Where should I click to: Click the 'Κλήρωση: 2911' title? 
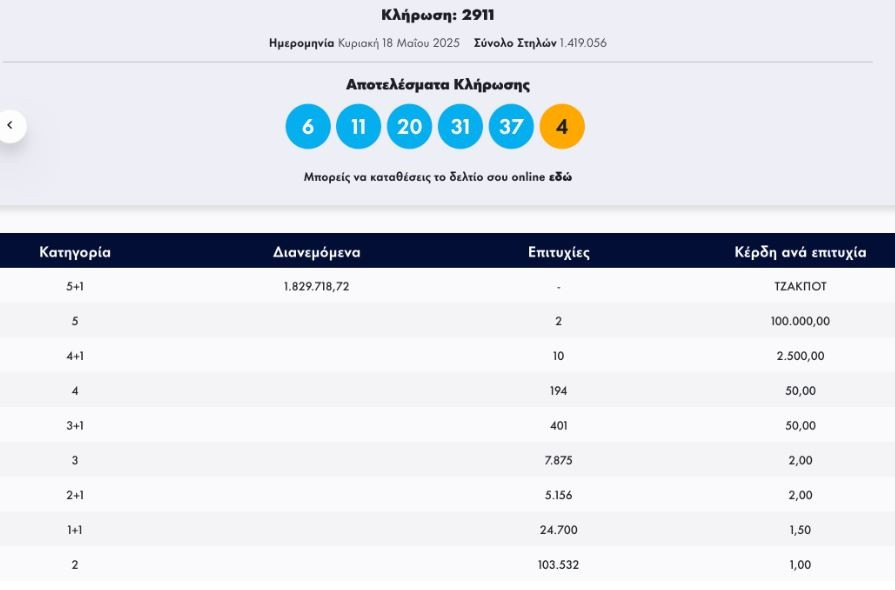coord(438,15)
